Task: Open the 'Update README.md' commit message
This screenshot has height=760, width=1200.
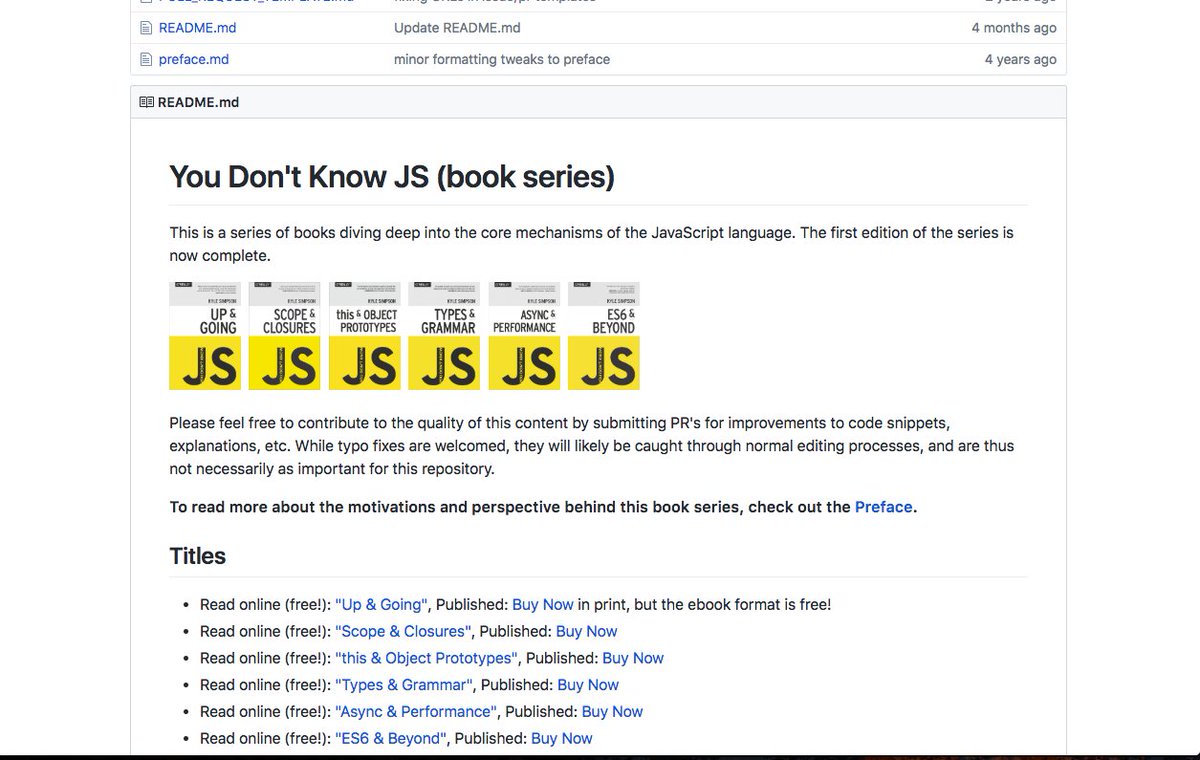Action: coord(457,28)
